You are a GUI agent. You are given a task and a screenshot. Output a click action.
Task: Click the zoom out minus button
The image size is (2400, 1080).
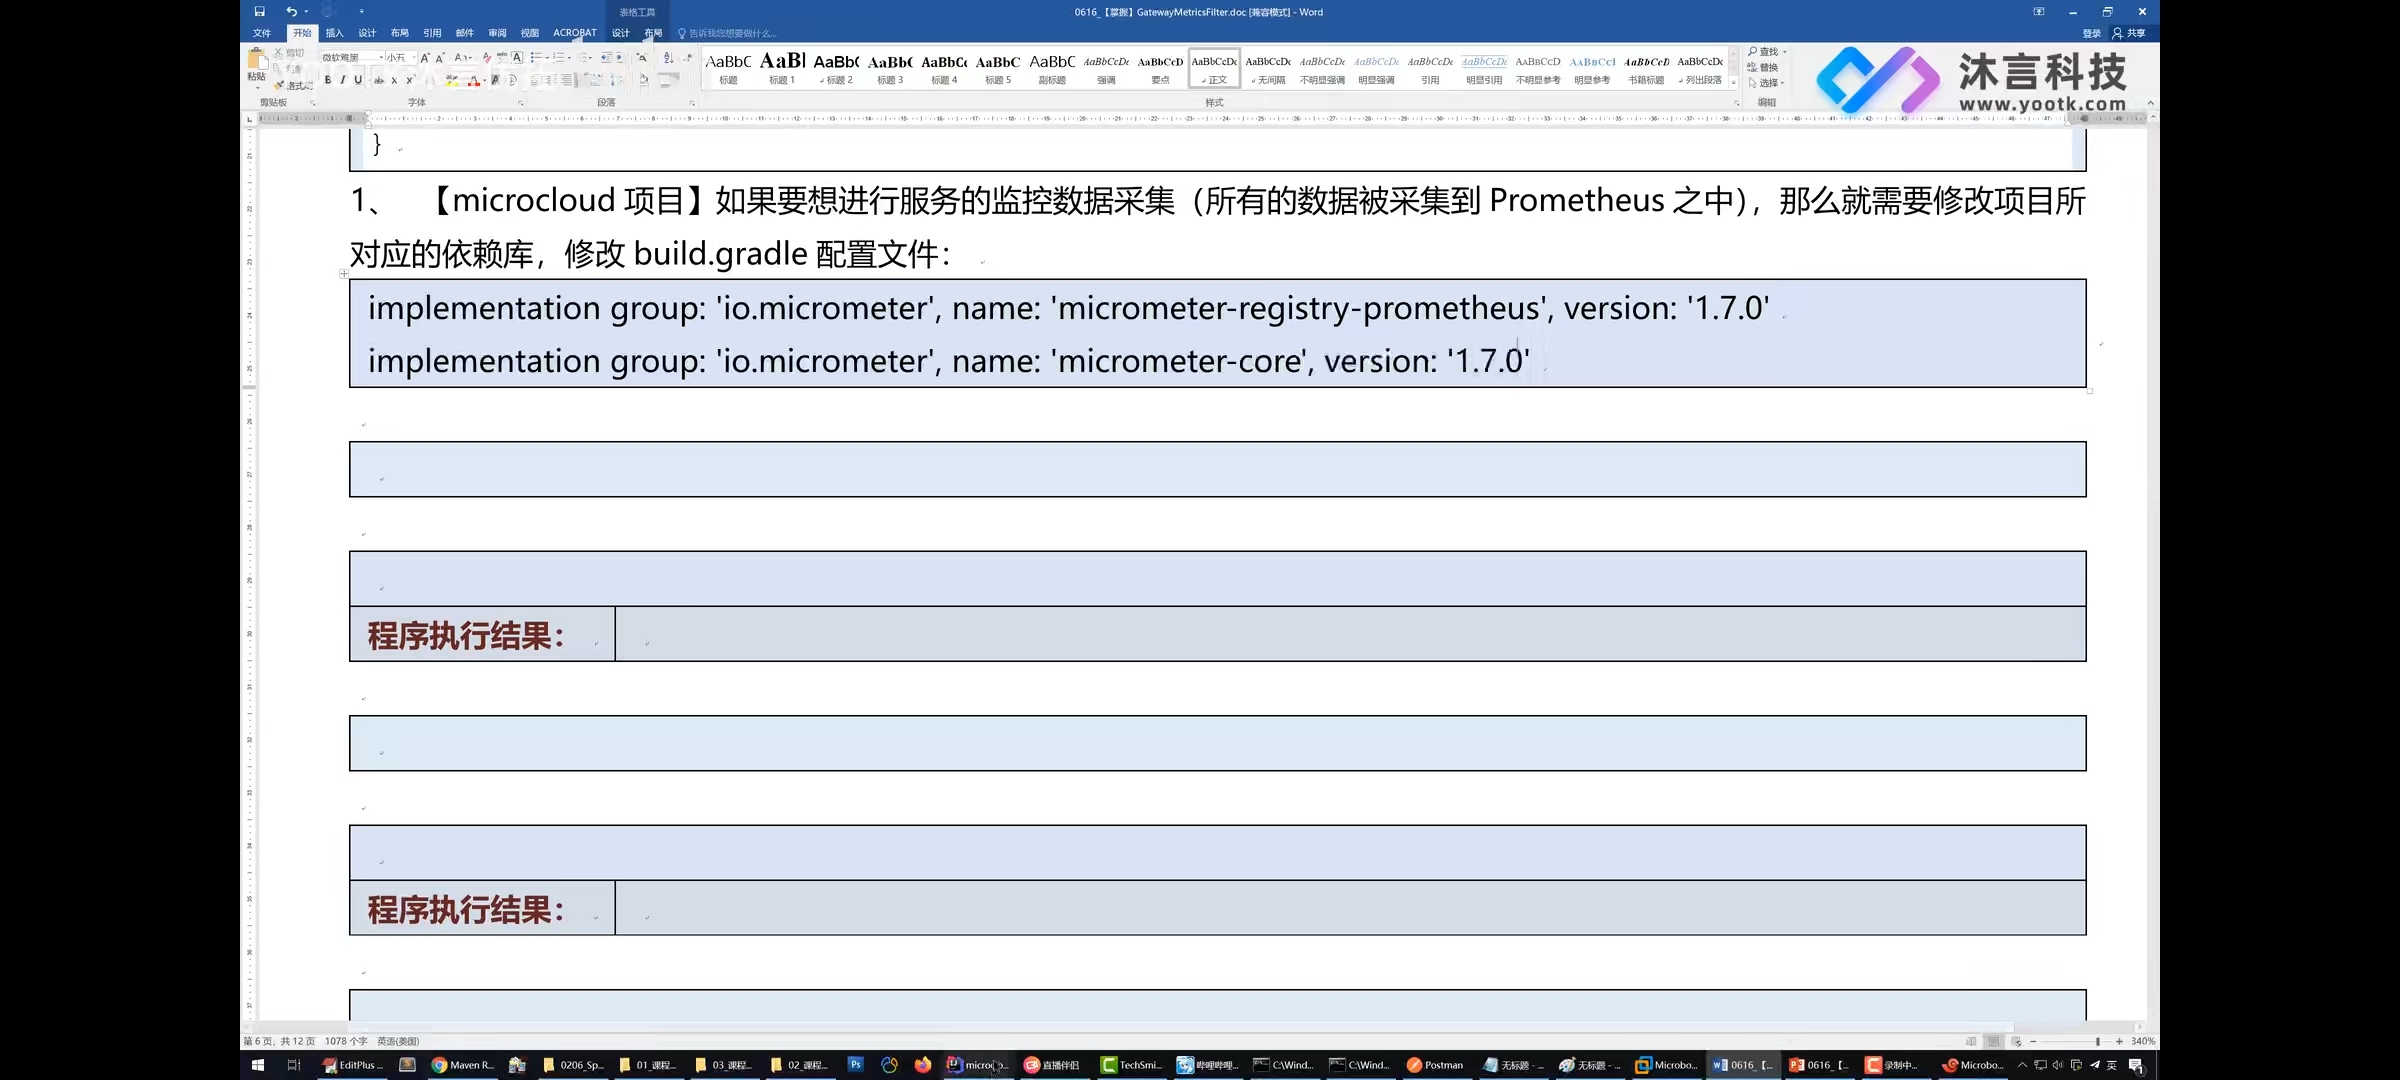click(2033, 1041)
